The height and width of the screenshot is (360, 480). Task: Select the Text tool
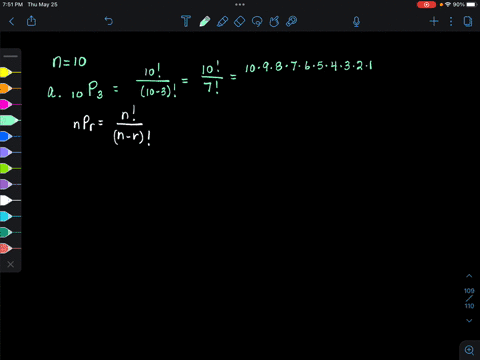point(186,21)
